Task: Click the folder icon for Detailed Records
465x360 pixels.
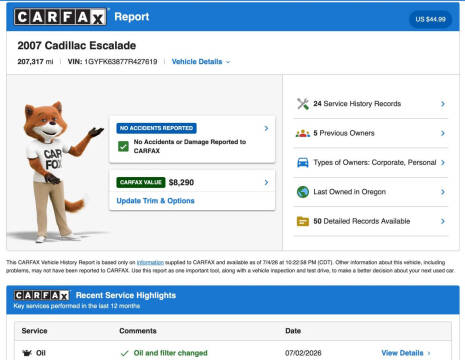Action: coord(303,221)
